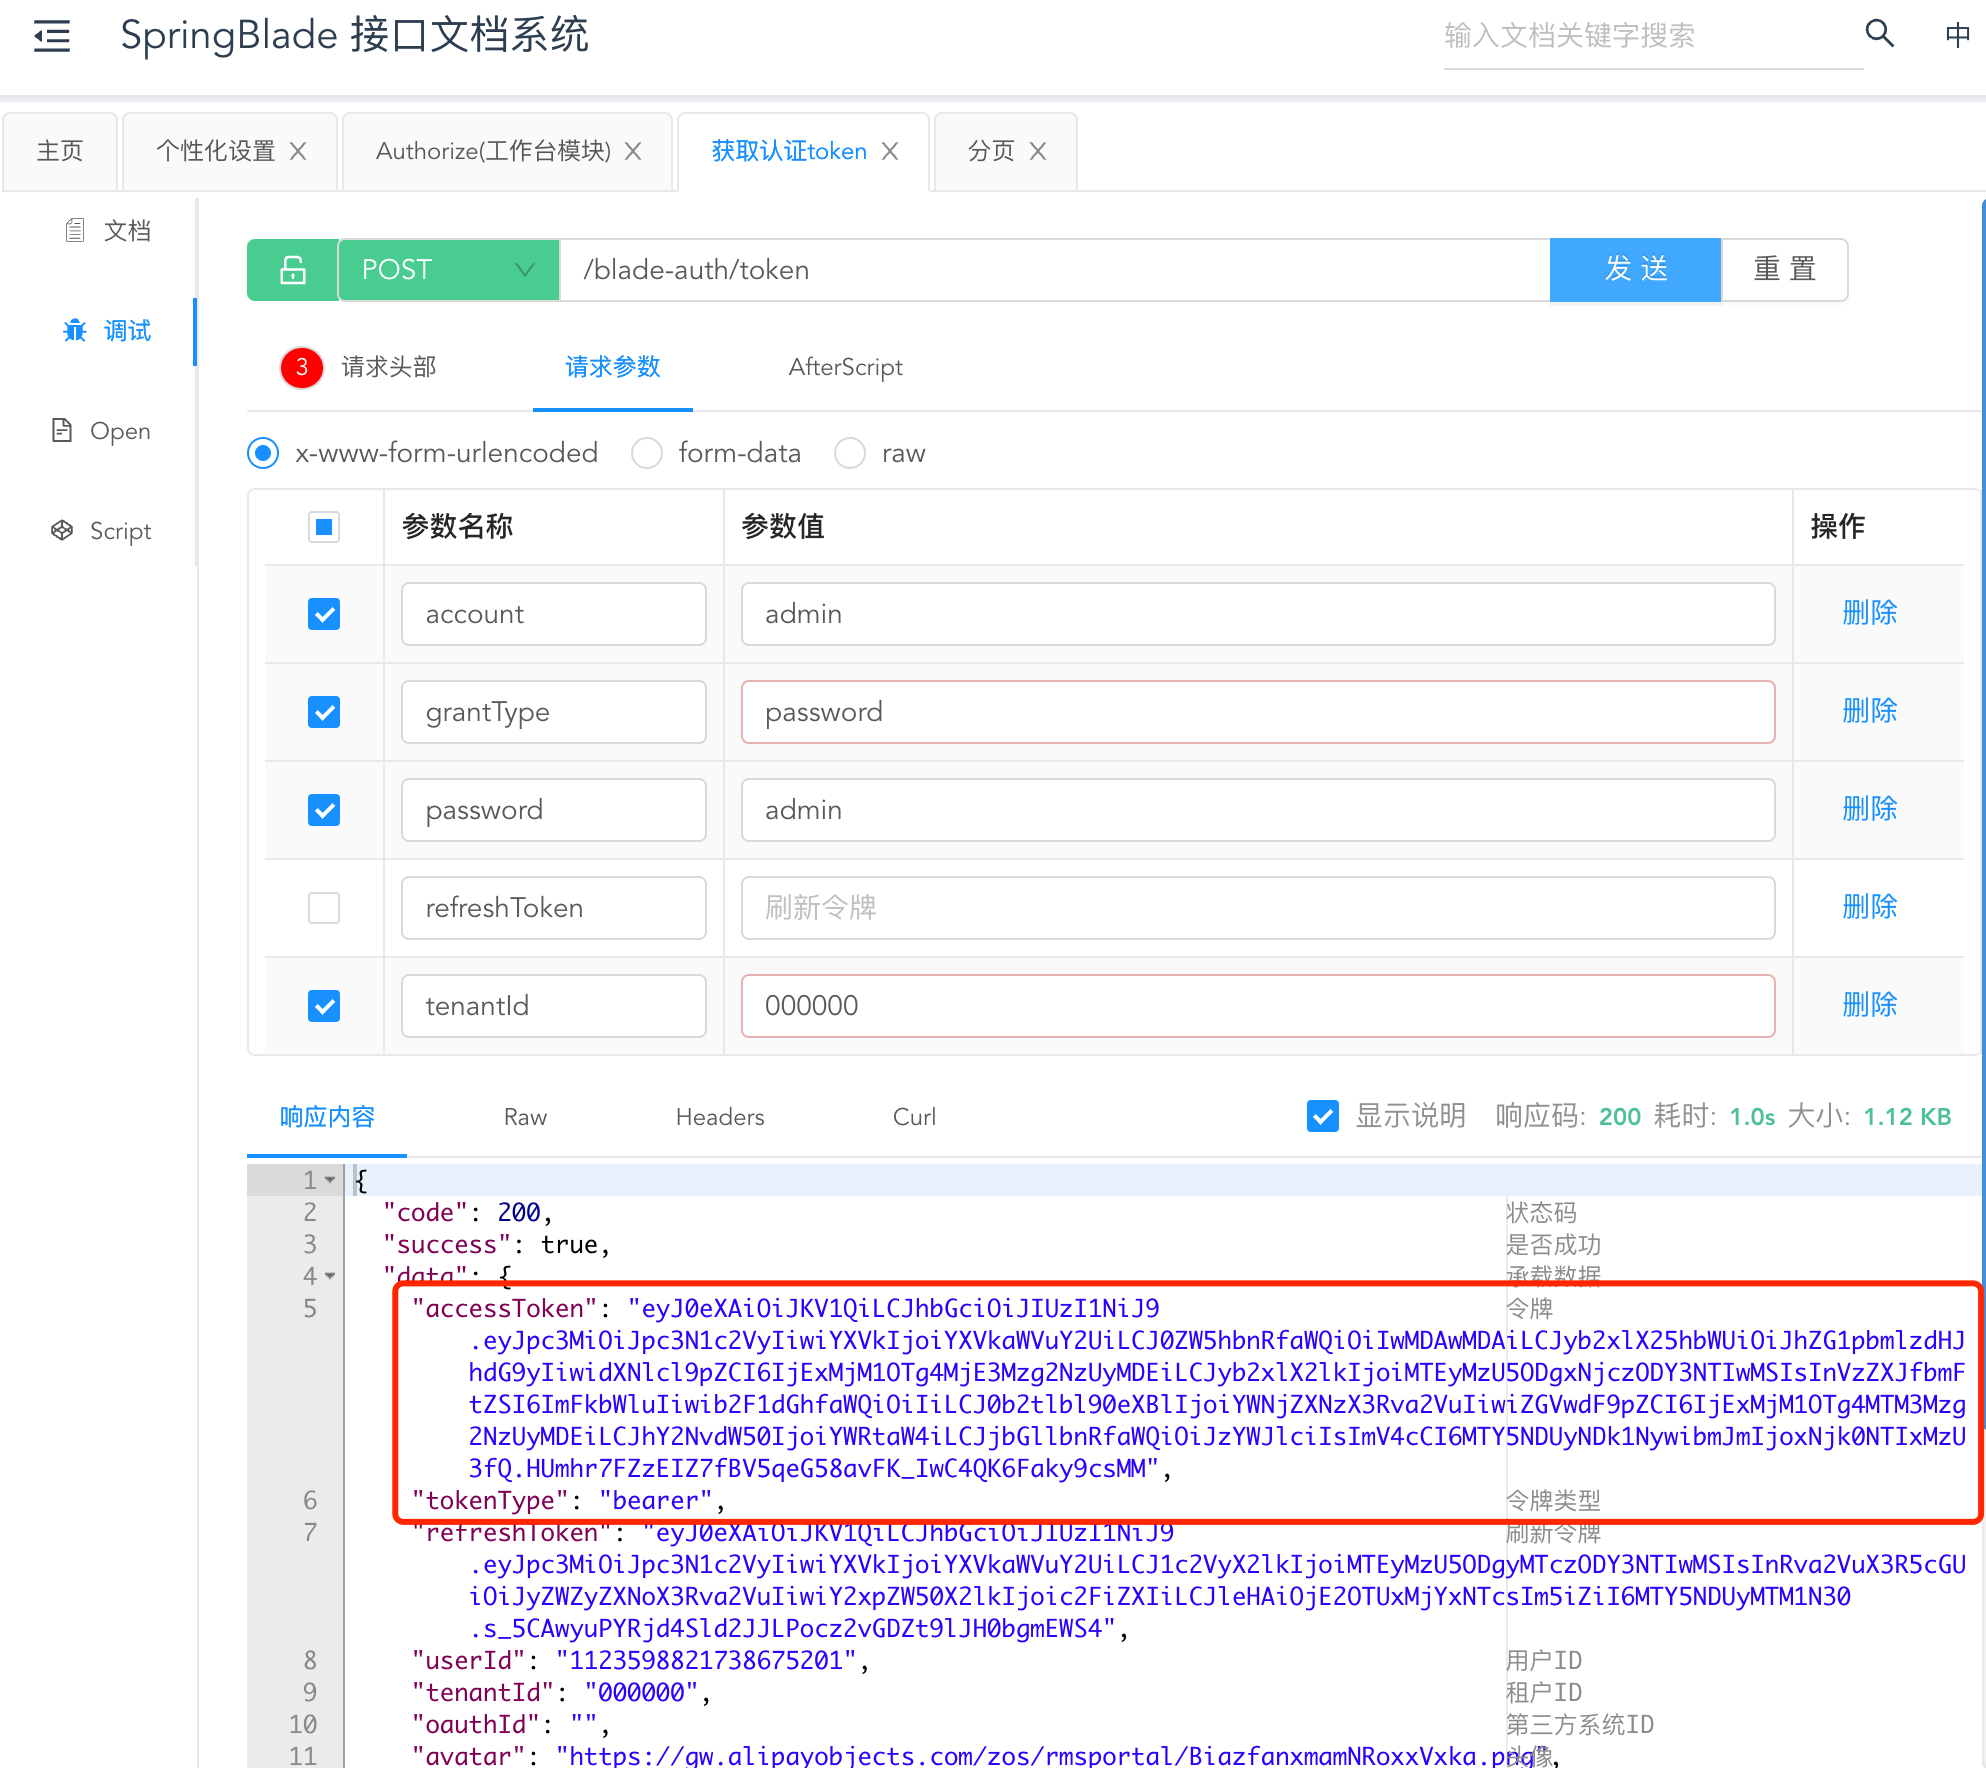The width and height of the screenshot is (1986, 1768).
Task: Click the password value field admin
Action: tap(1258, 810)
